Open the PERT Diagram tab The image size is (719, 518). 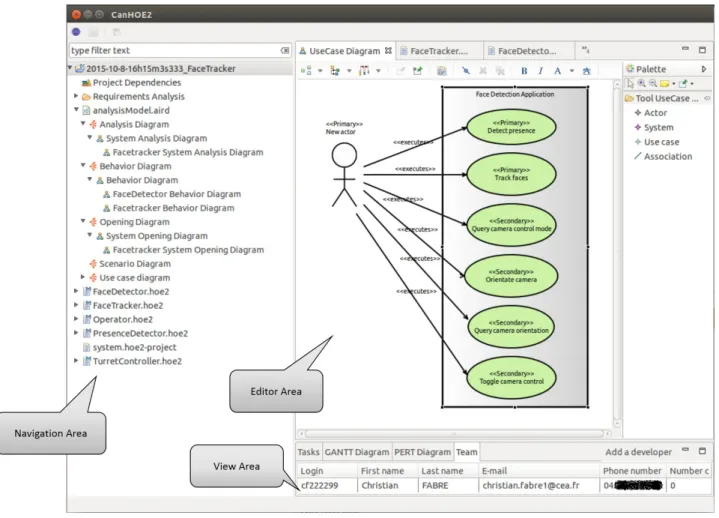[x=422, y=452]
